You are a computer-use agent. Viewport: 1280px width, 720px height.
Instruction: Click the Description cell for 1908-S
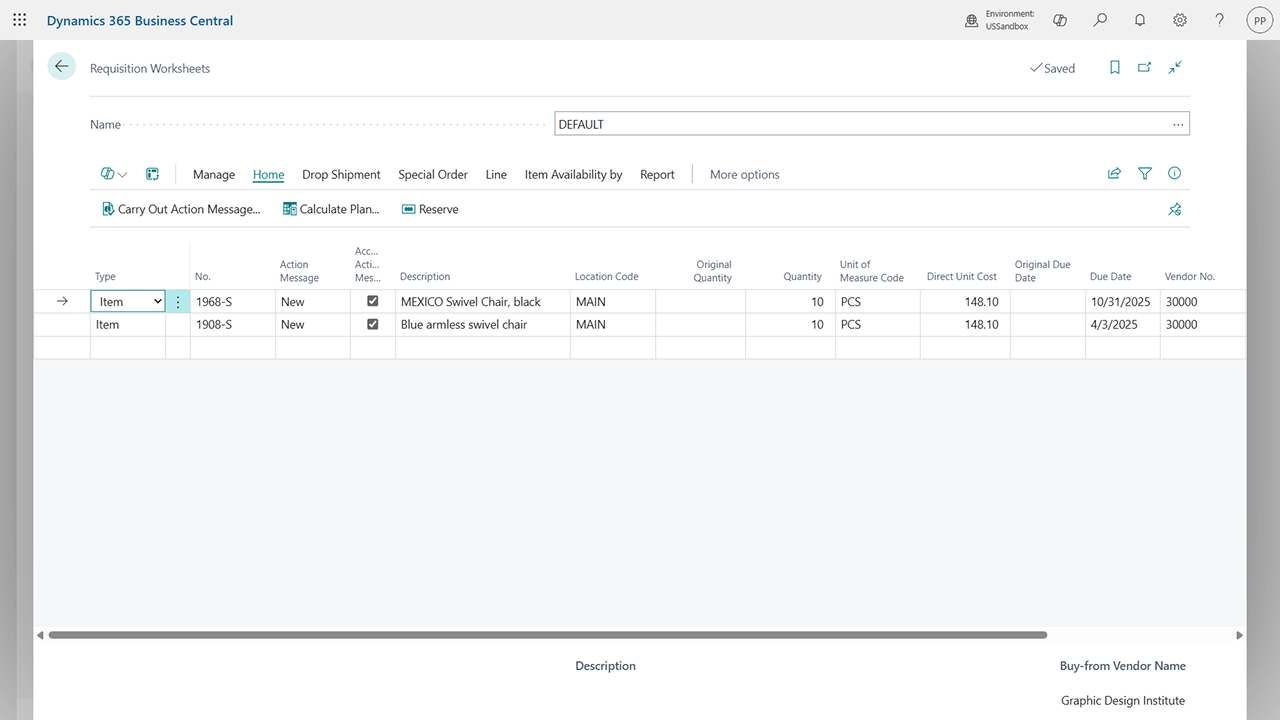[482, 324]
